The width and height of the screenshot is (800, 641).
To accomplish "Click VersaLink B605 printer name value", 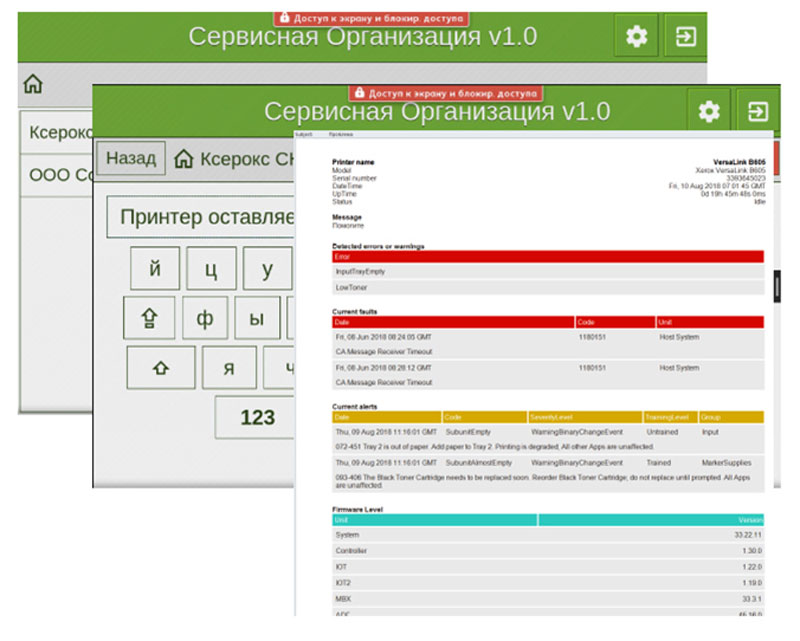I will pyautogui.click(x=739, y=162).
